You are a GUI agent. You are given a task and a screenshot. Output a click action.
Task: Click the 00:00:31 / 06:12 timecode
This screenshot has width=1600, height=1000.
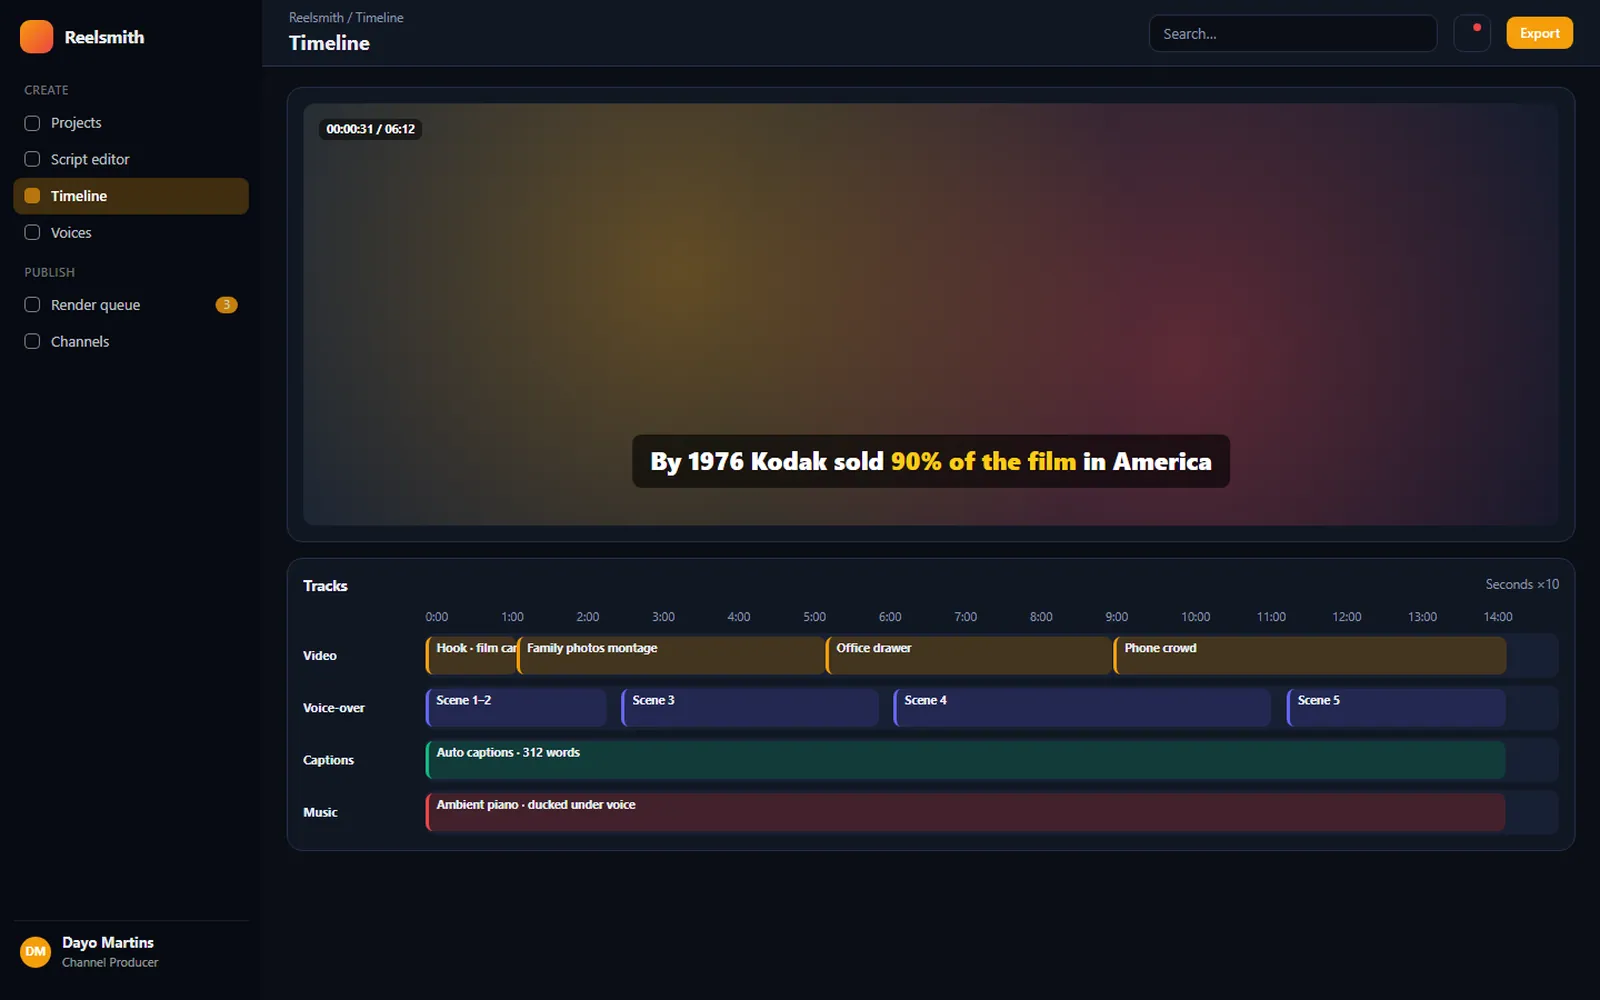coord(370,129)
